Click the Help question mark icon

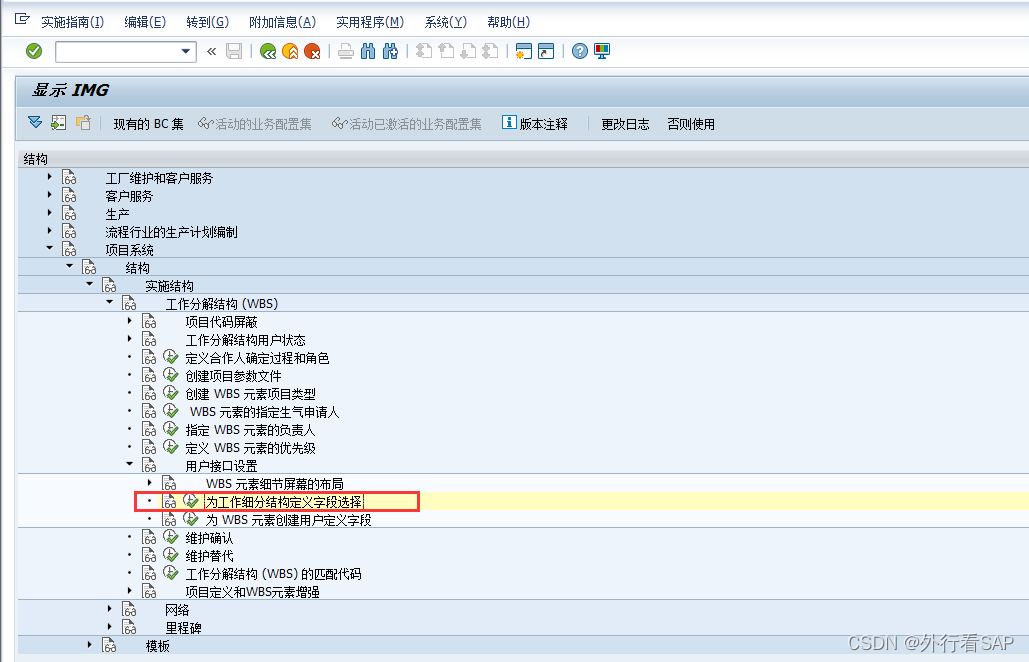pyautogui.click(x=579, y=51)
